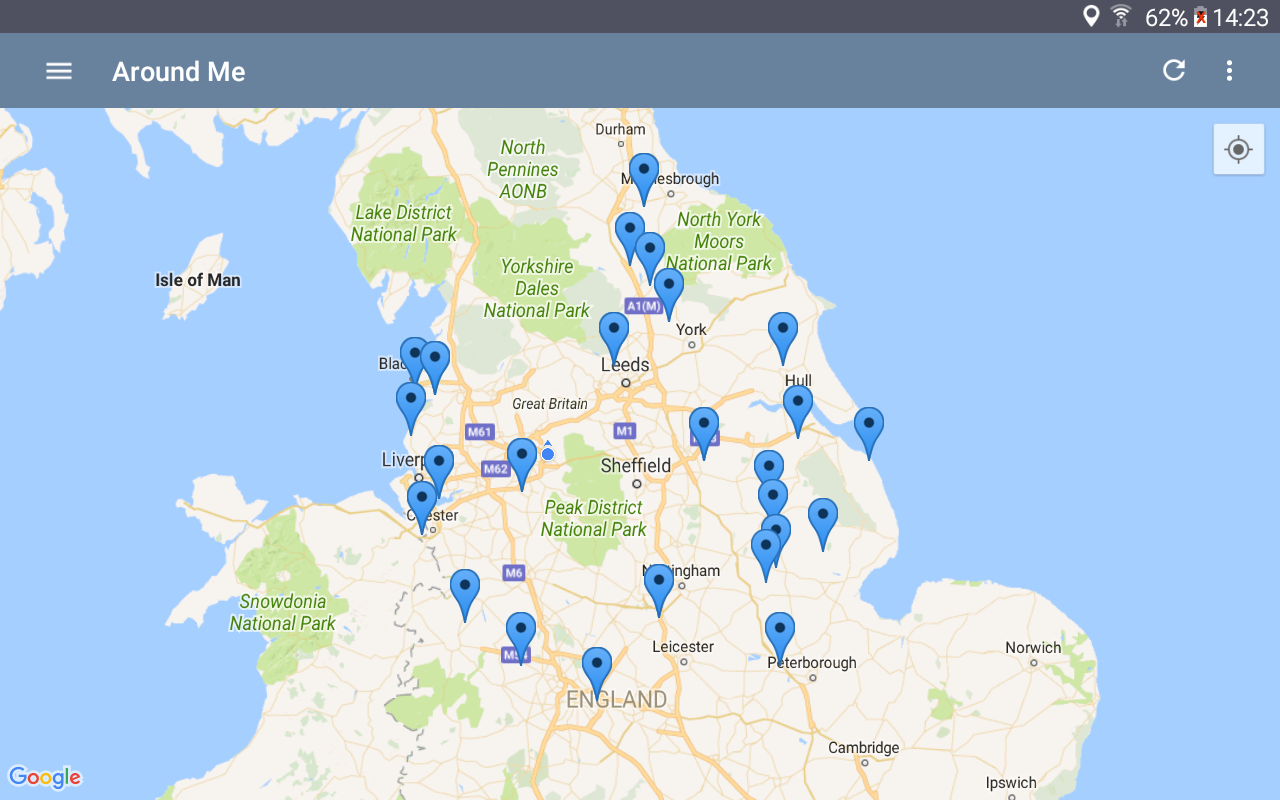Screen dimensions: 1280x800
Task: Tap the pin on the east coast
Action: (x=869, y=433)
